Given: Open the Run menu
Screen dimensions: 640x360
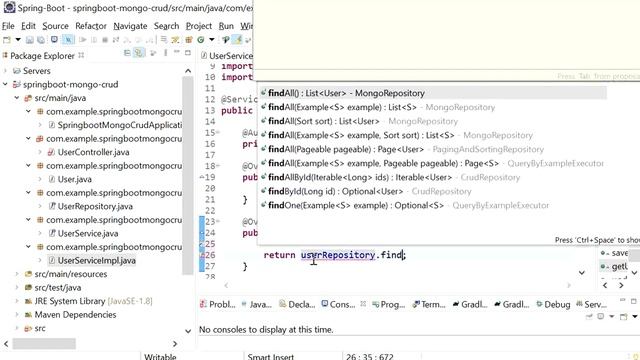Looking at the screenshot, I should click(x=226, y=26).
